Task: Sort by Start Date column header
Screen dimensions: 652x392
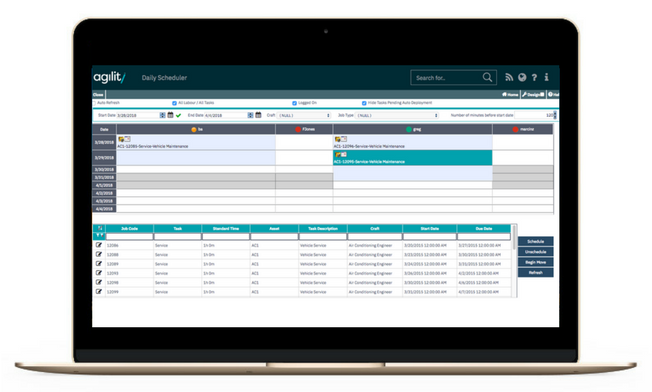Action: (430, 229)
